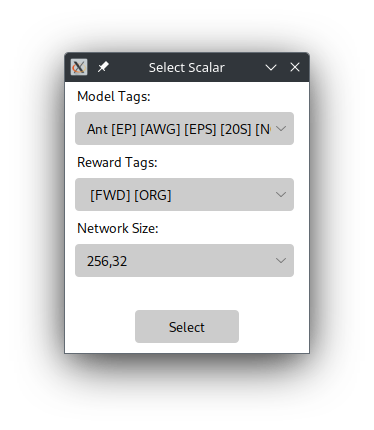Open the Network Size dropdown

click(x=184, y=261)
